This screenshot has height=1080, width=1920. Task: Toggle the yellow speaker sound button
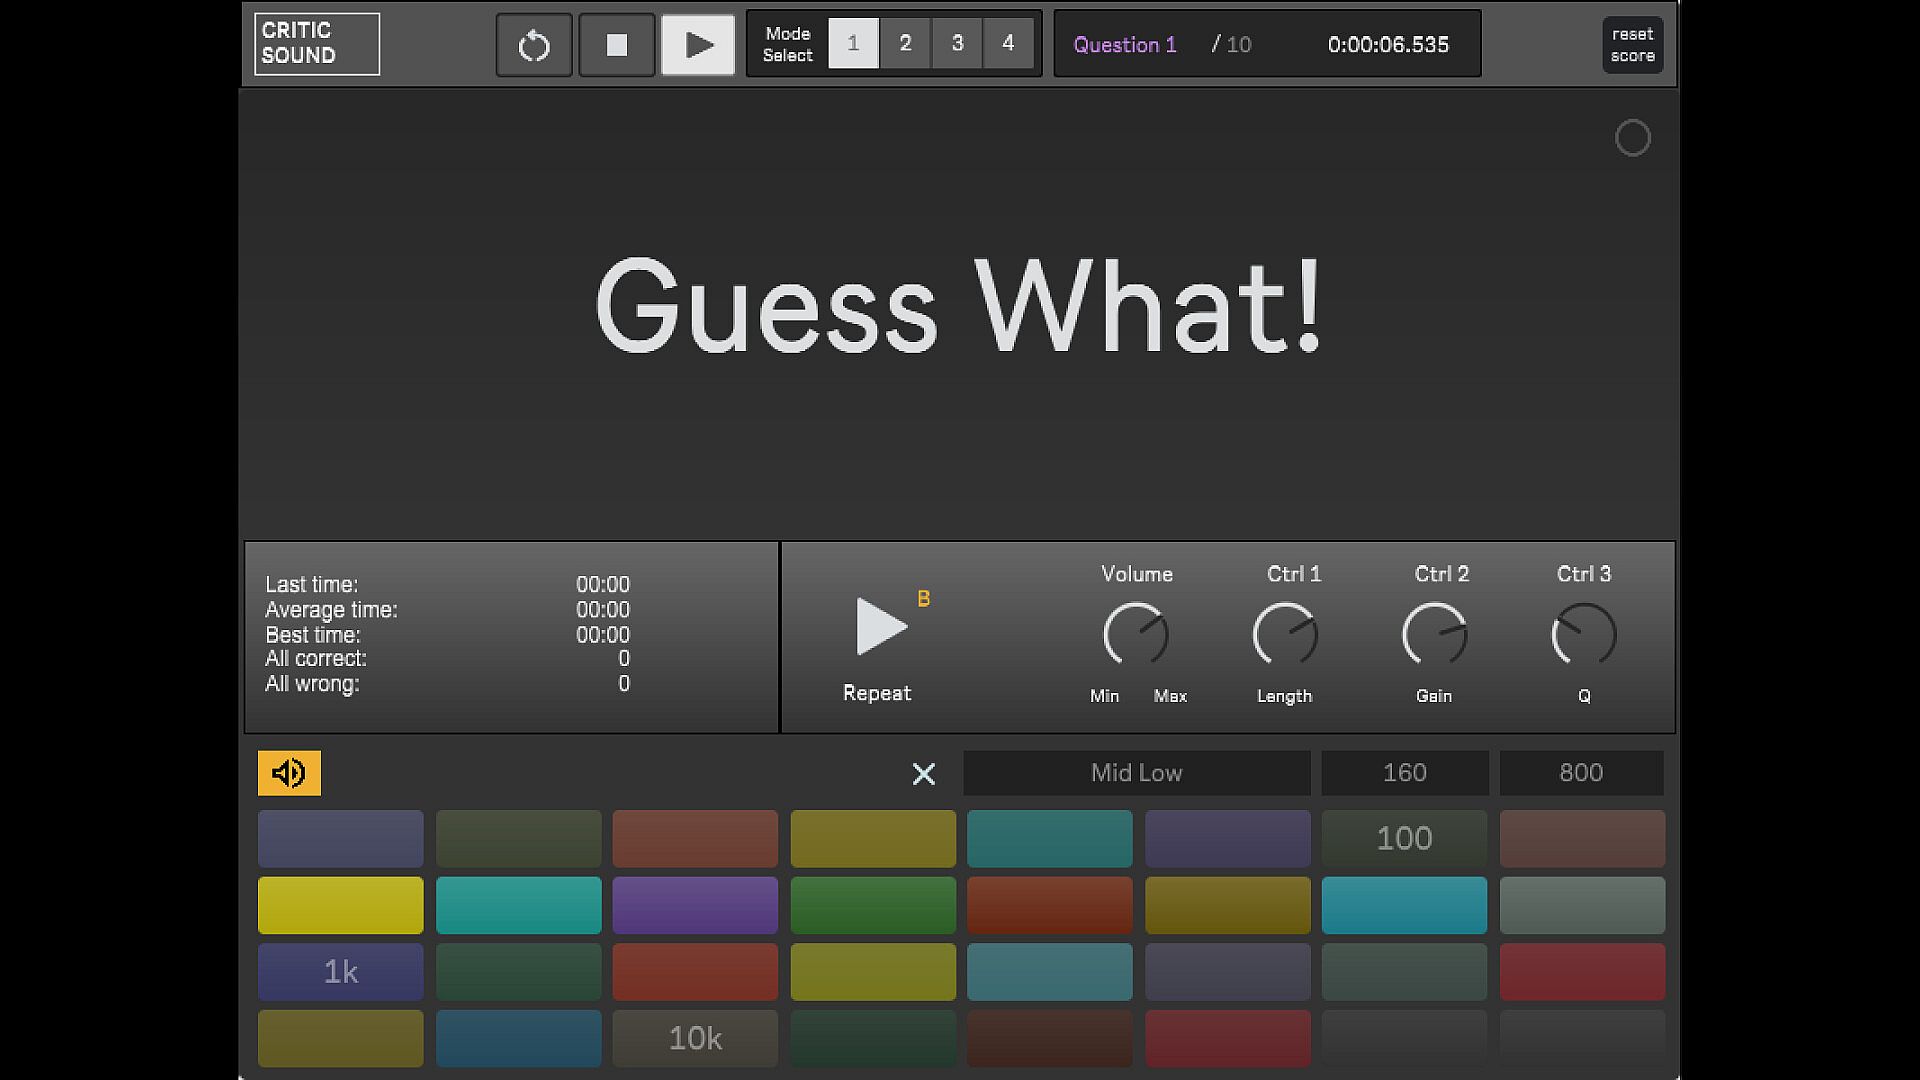pos(289,773)
